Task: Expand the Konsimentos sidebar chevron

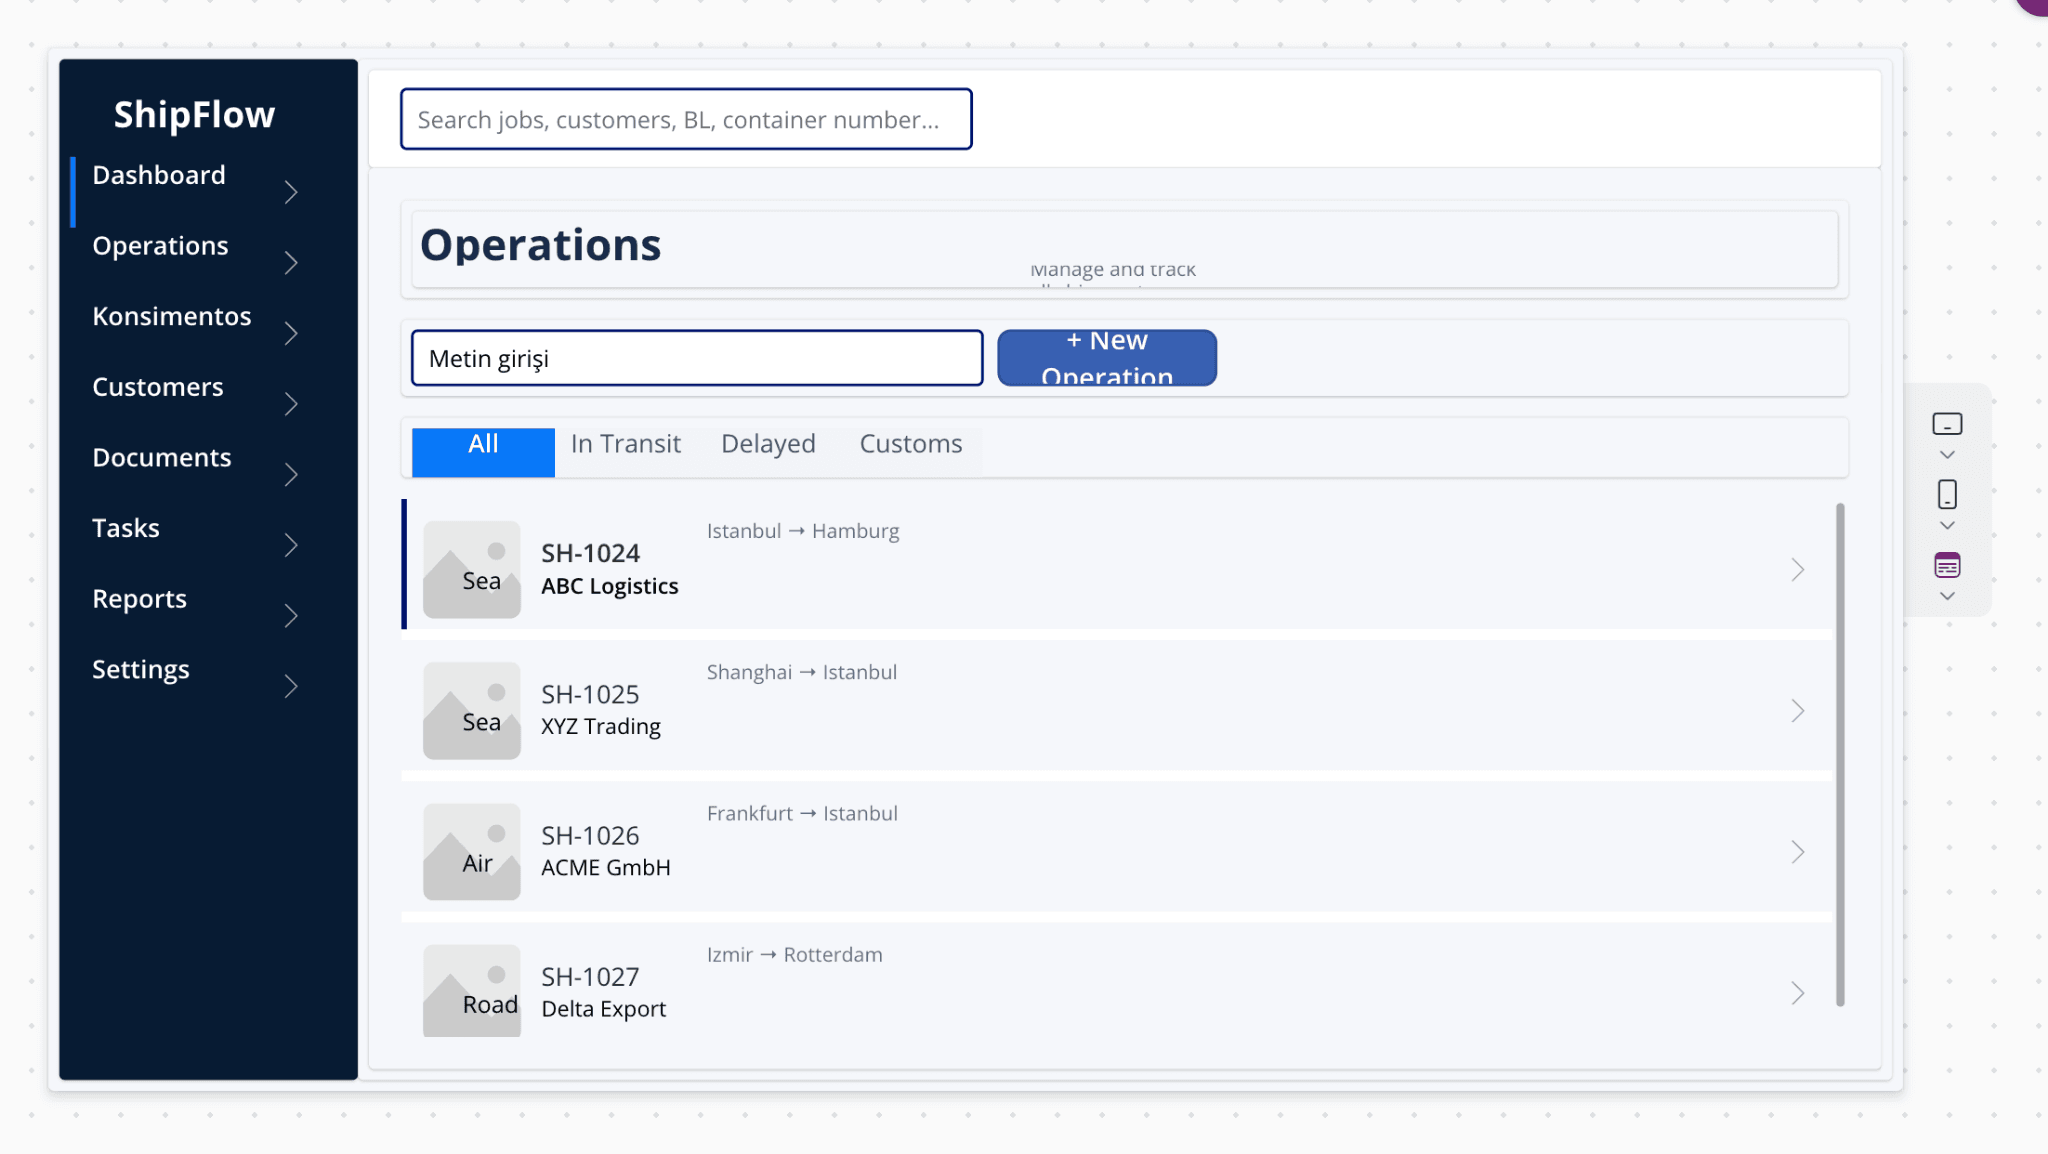Action: click(291, 333)
